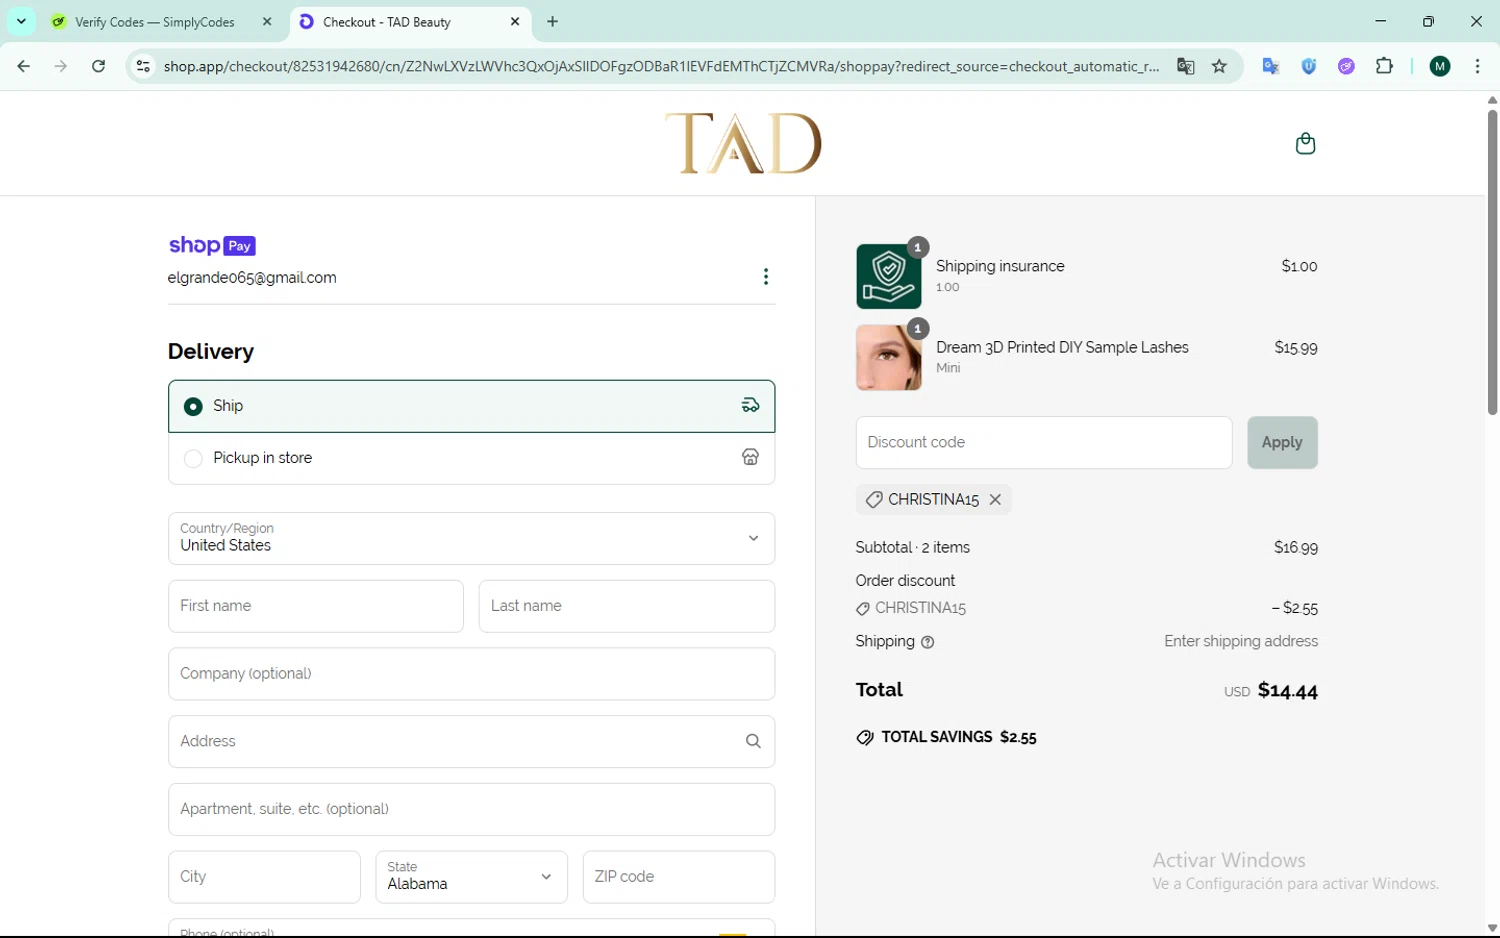The height and width of the screenshot is (938, 1500).
Task: Open the Chrome profile avatar M
Action: pos(1440,66)
